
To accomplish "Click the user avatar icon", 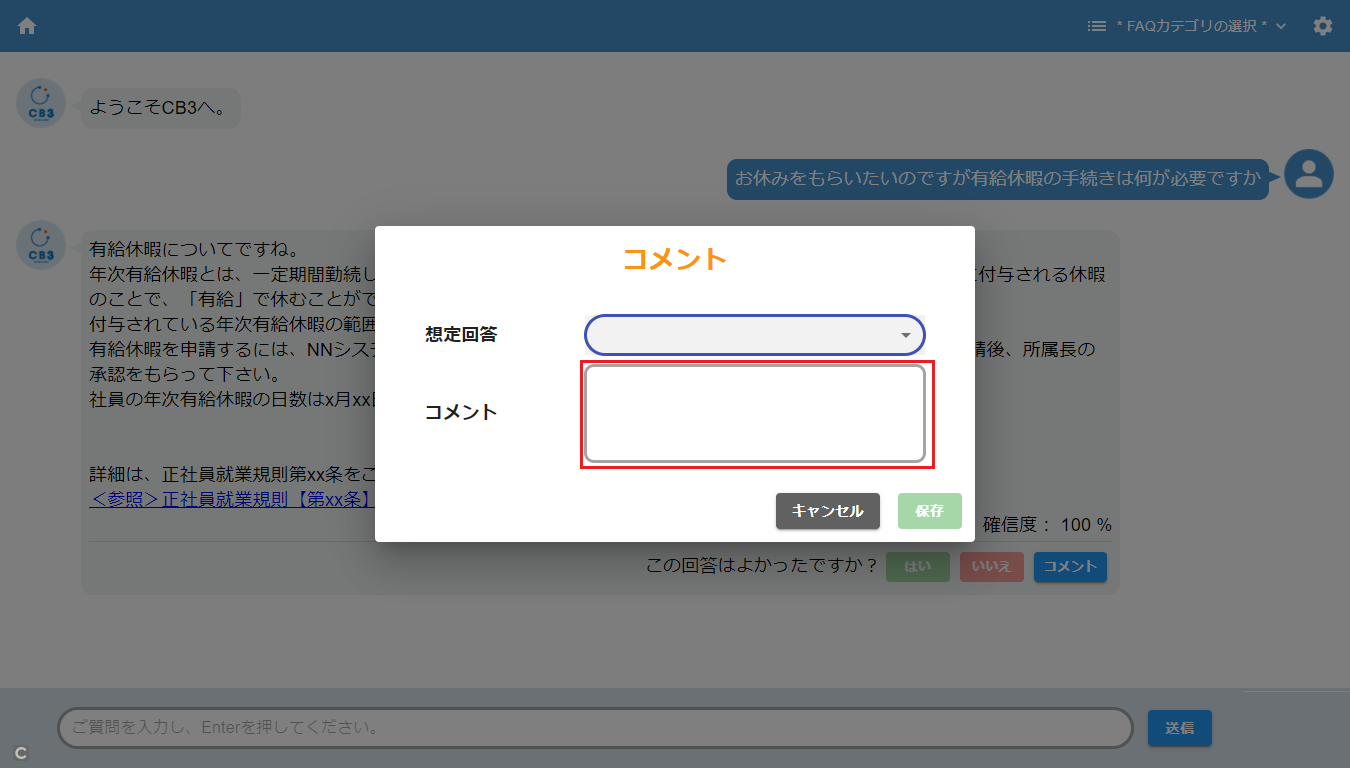I will point(1308,174).
